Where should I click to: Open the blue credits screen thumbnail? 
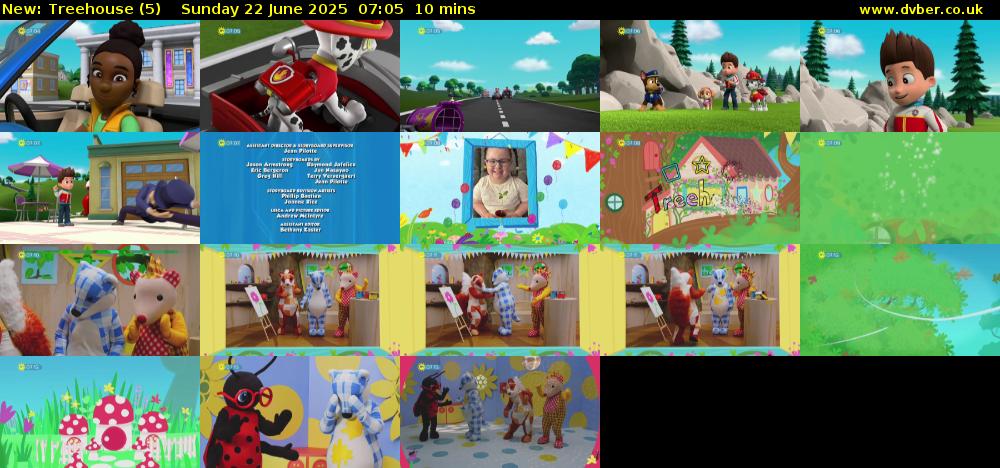(x=300, y=188)
